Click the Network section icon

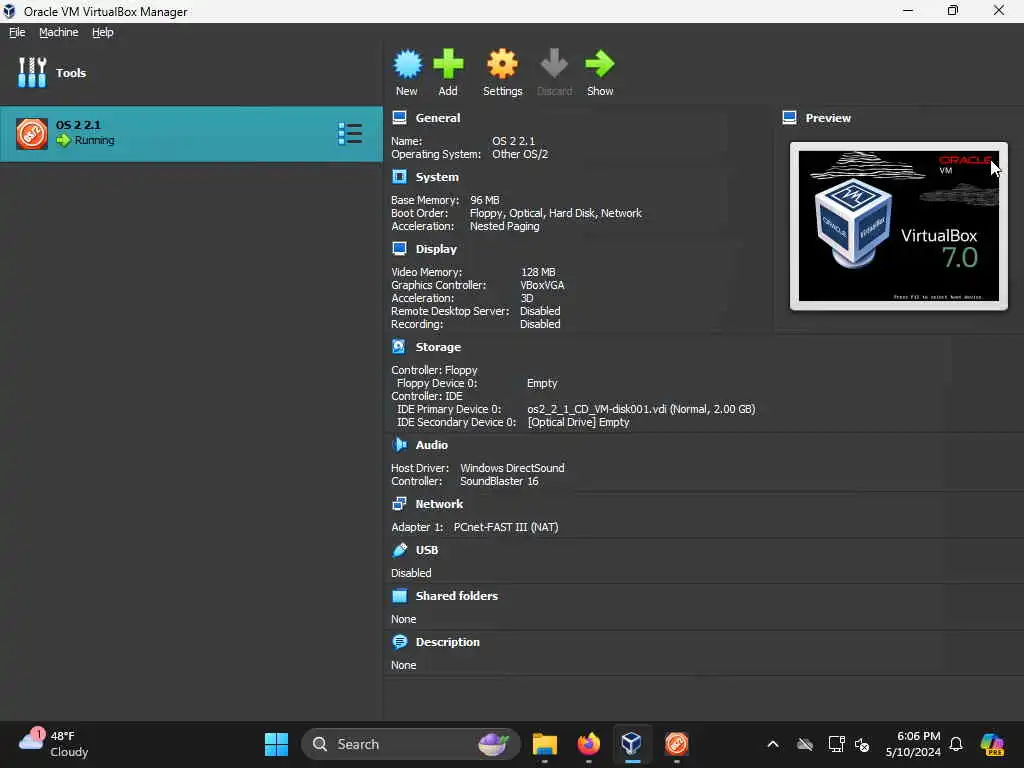coord(399,504)
